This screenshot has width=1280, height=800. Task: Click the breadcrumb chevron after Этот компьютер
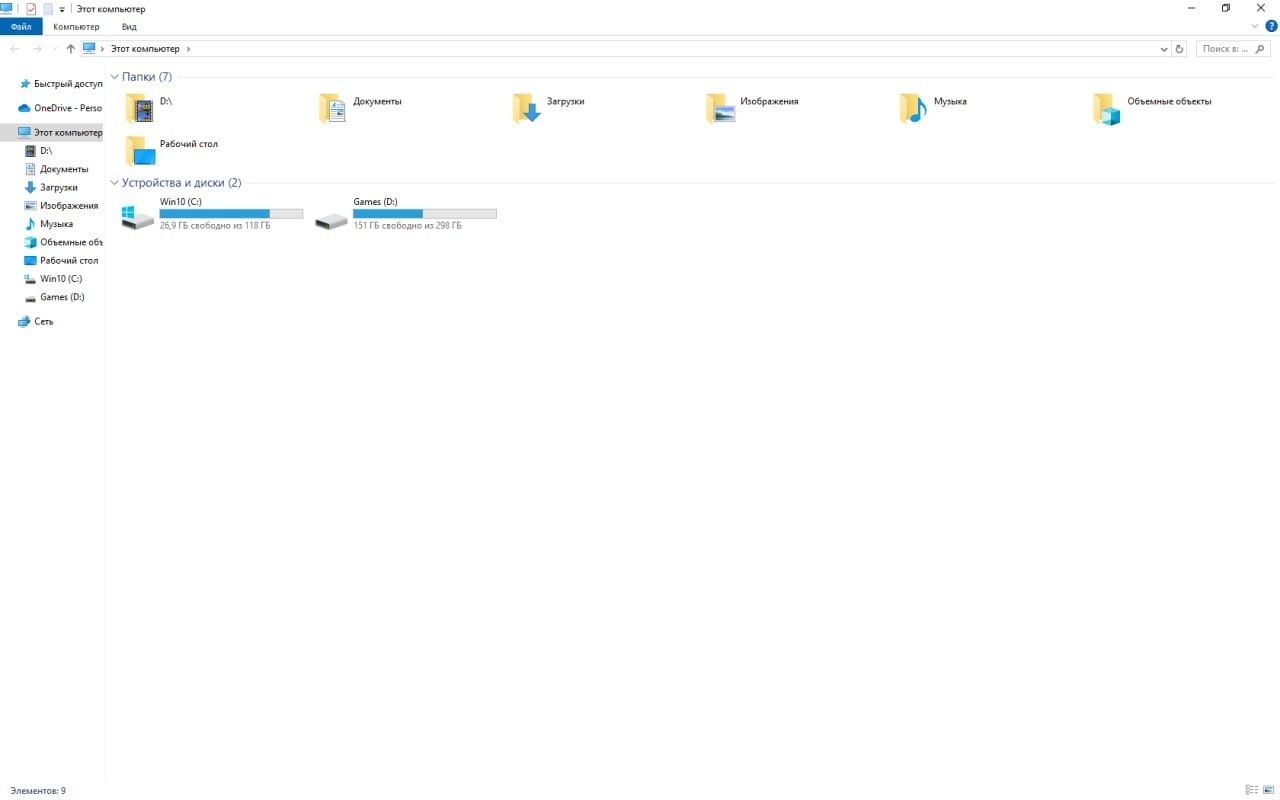(x=188, y=49)
